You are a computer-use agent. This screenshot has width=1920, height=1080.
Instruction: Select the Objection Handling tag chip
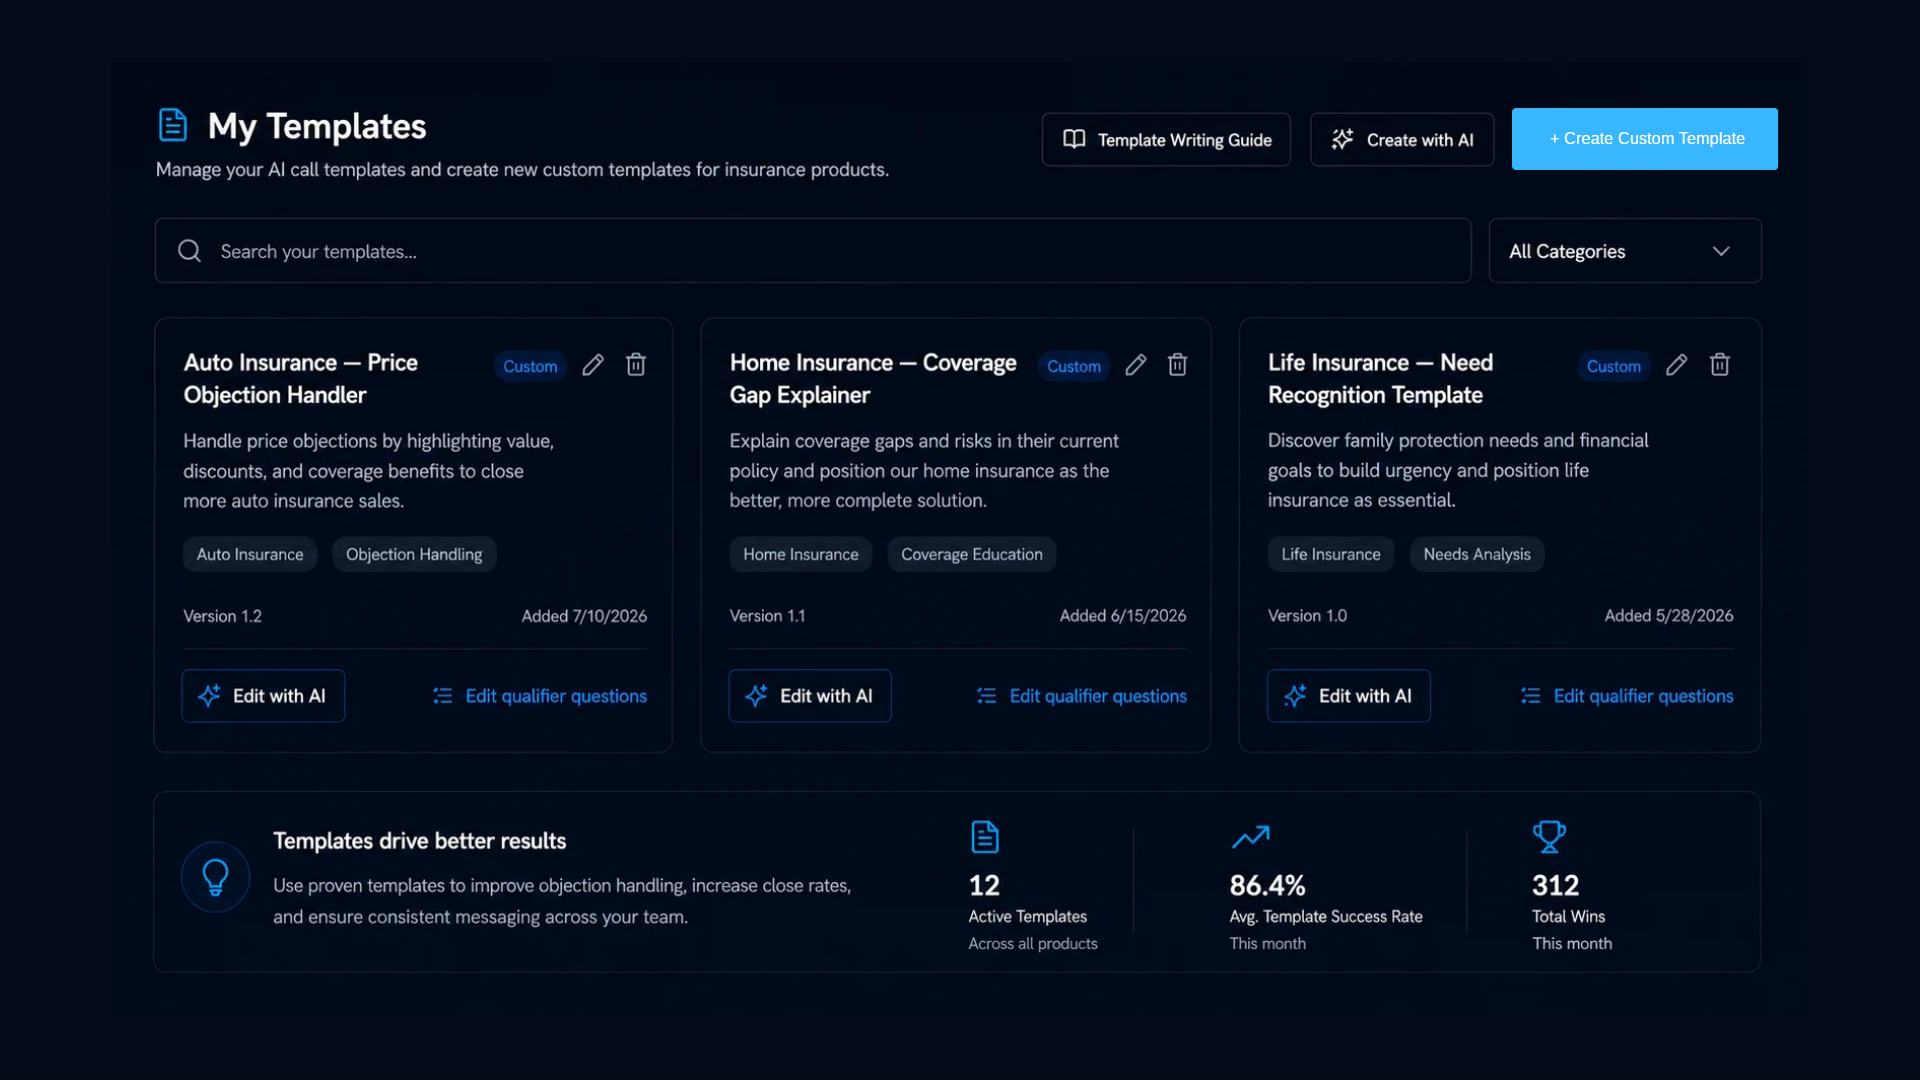click(x=414, y=554)
